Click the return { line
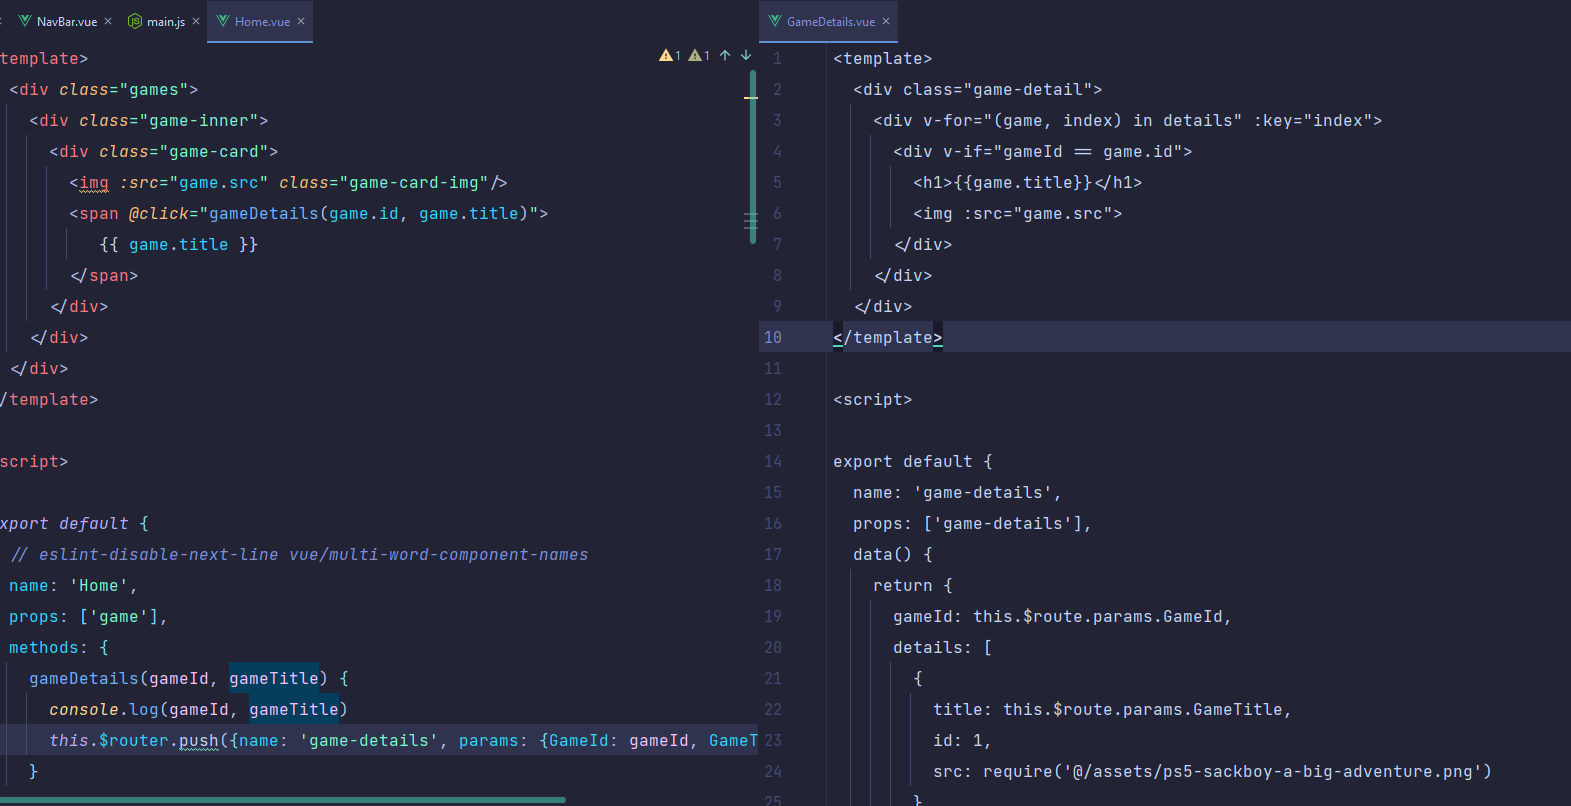The image size is (1571, 806). point(913,586)
